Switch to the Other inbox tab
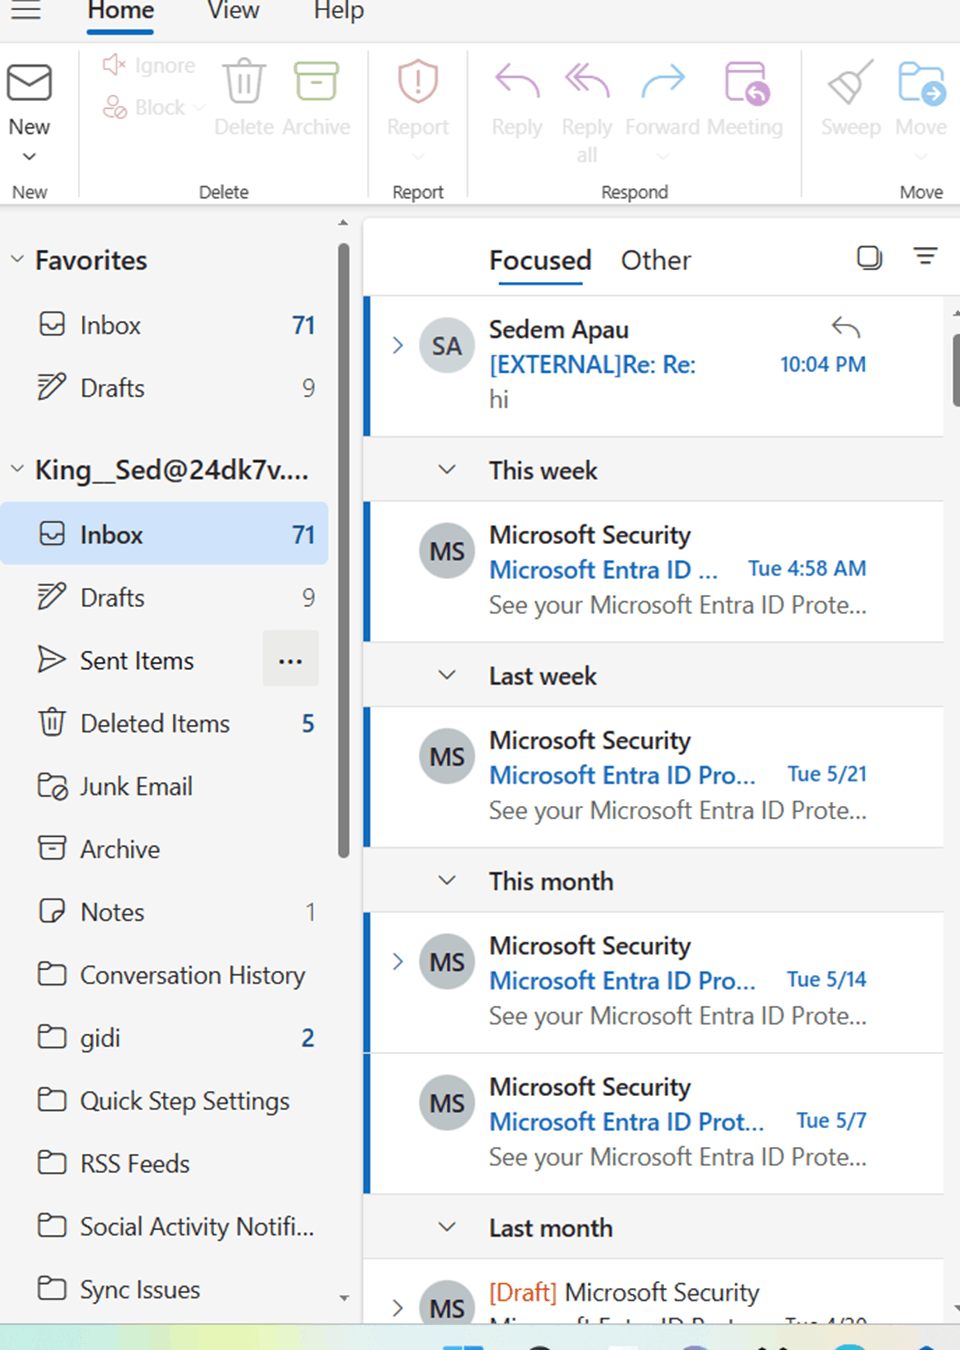The image size is (960, 1350). [x=655, y=260]
